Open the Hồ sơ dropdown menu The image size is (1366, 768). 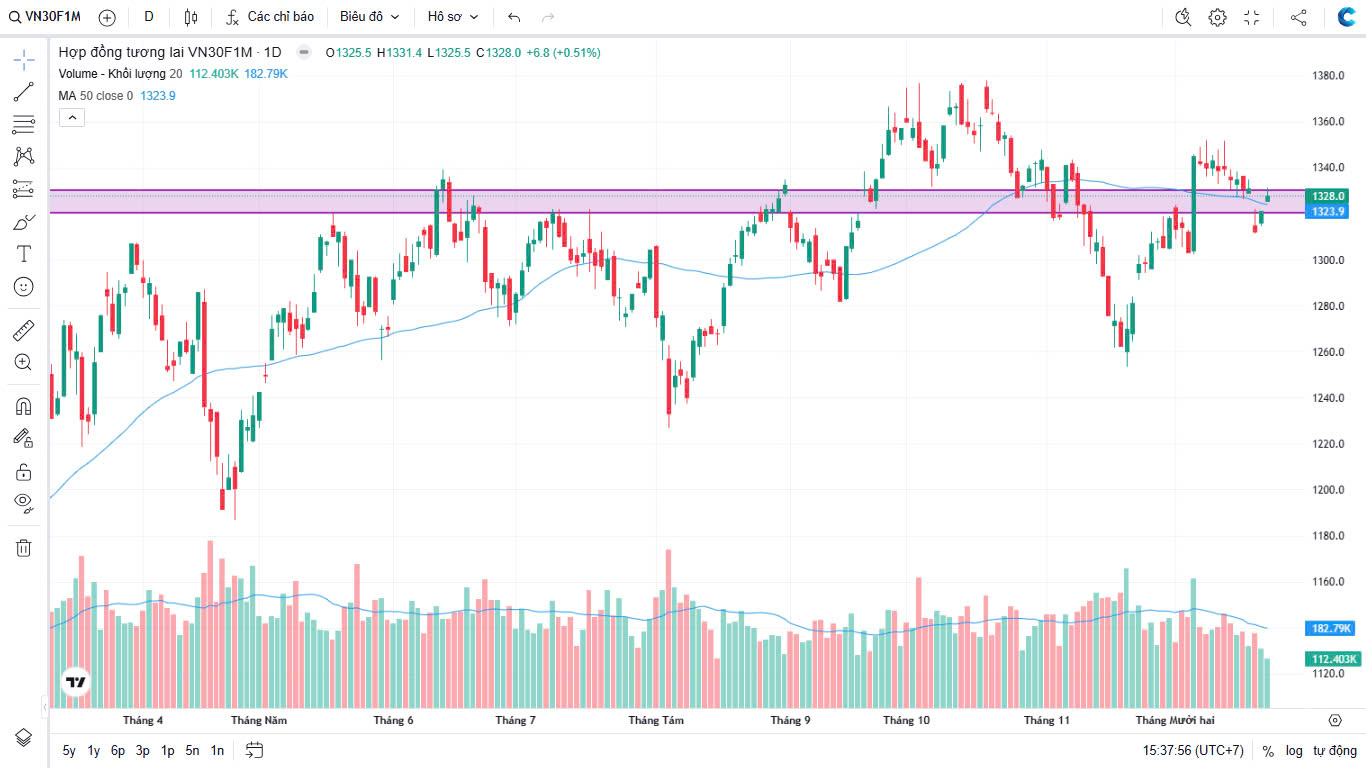[453, 17]
